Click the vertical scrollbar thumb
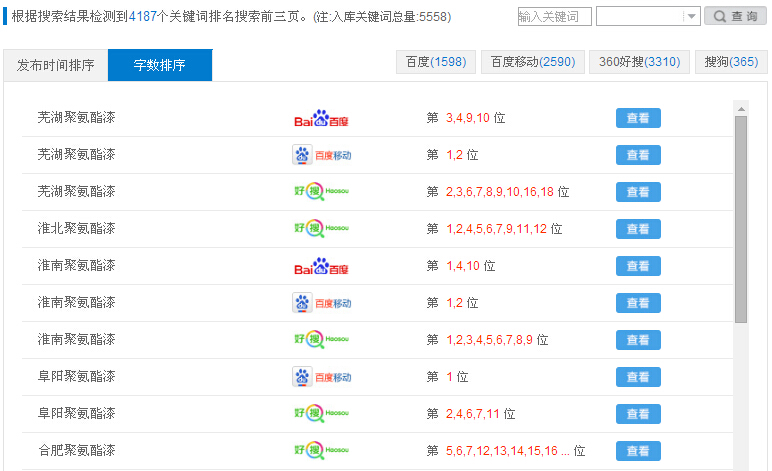Viewport: 772px width, 471px height. click(741, 220)
